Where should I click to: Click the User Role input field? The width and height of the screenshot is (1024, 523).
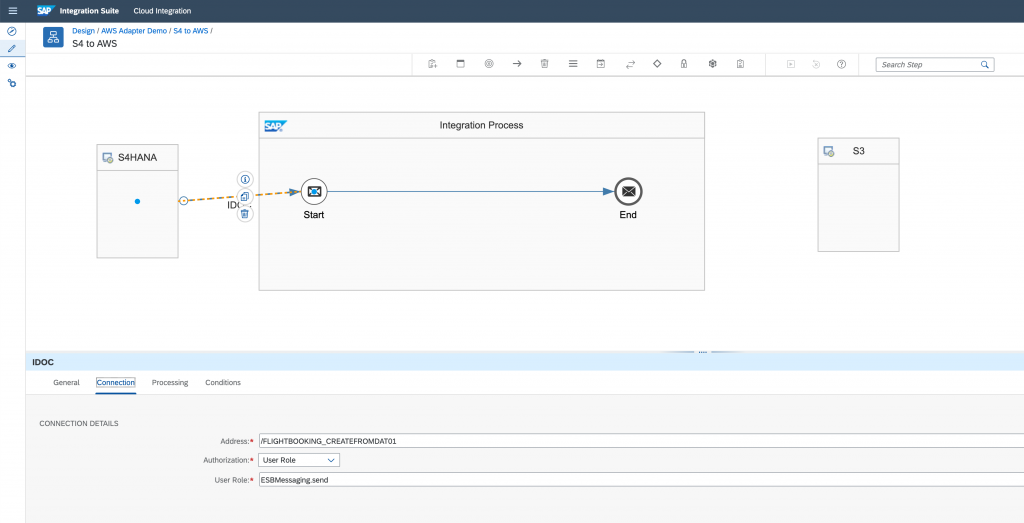[x=641, y=480]
